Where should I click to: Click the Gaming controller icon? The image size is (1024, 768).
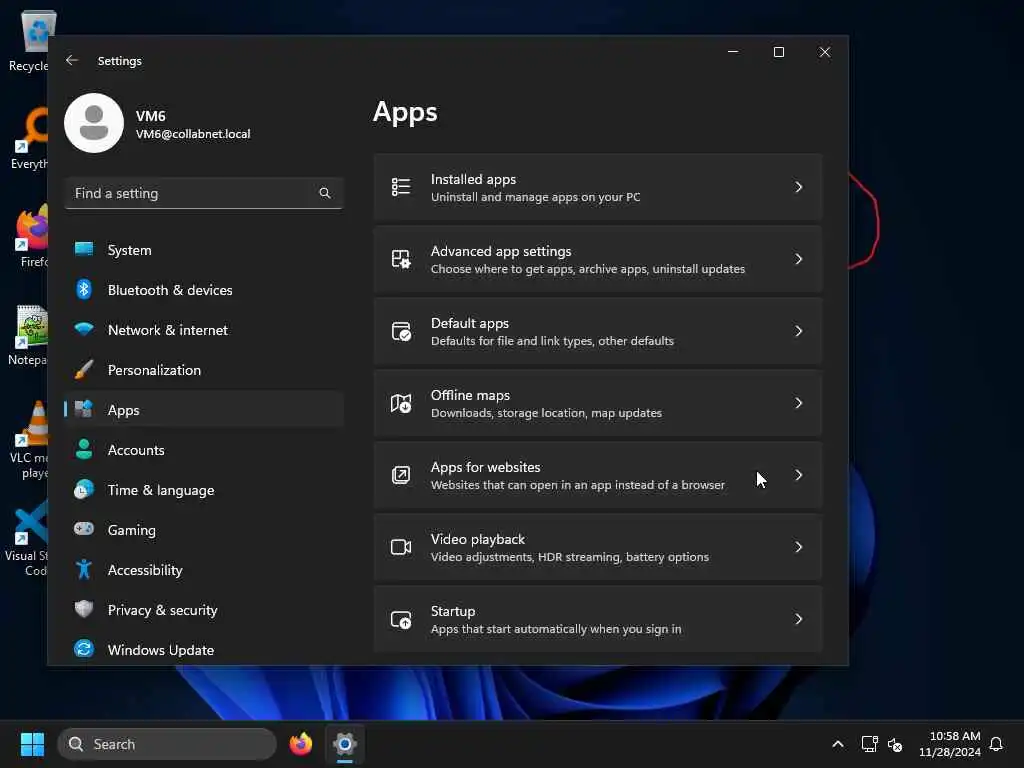point(84,529)
